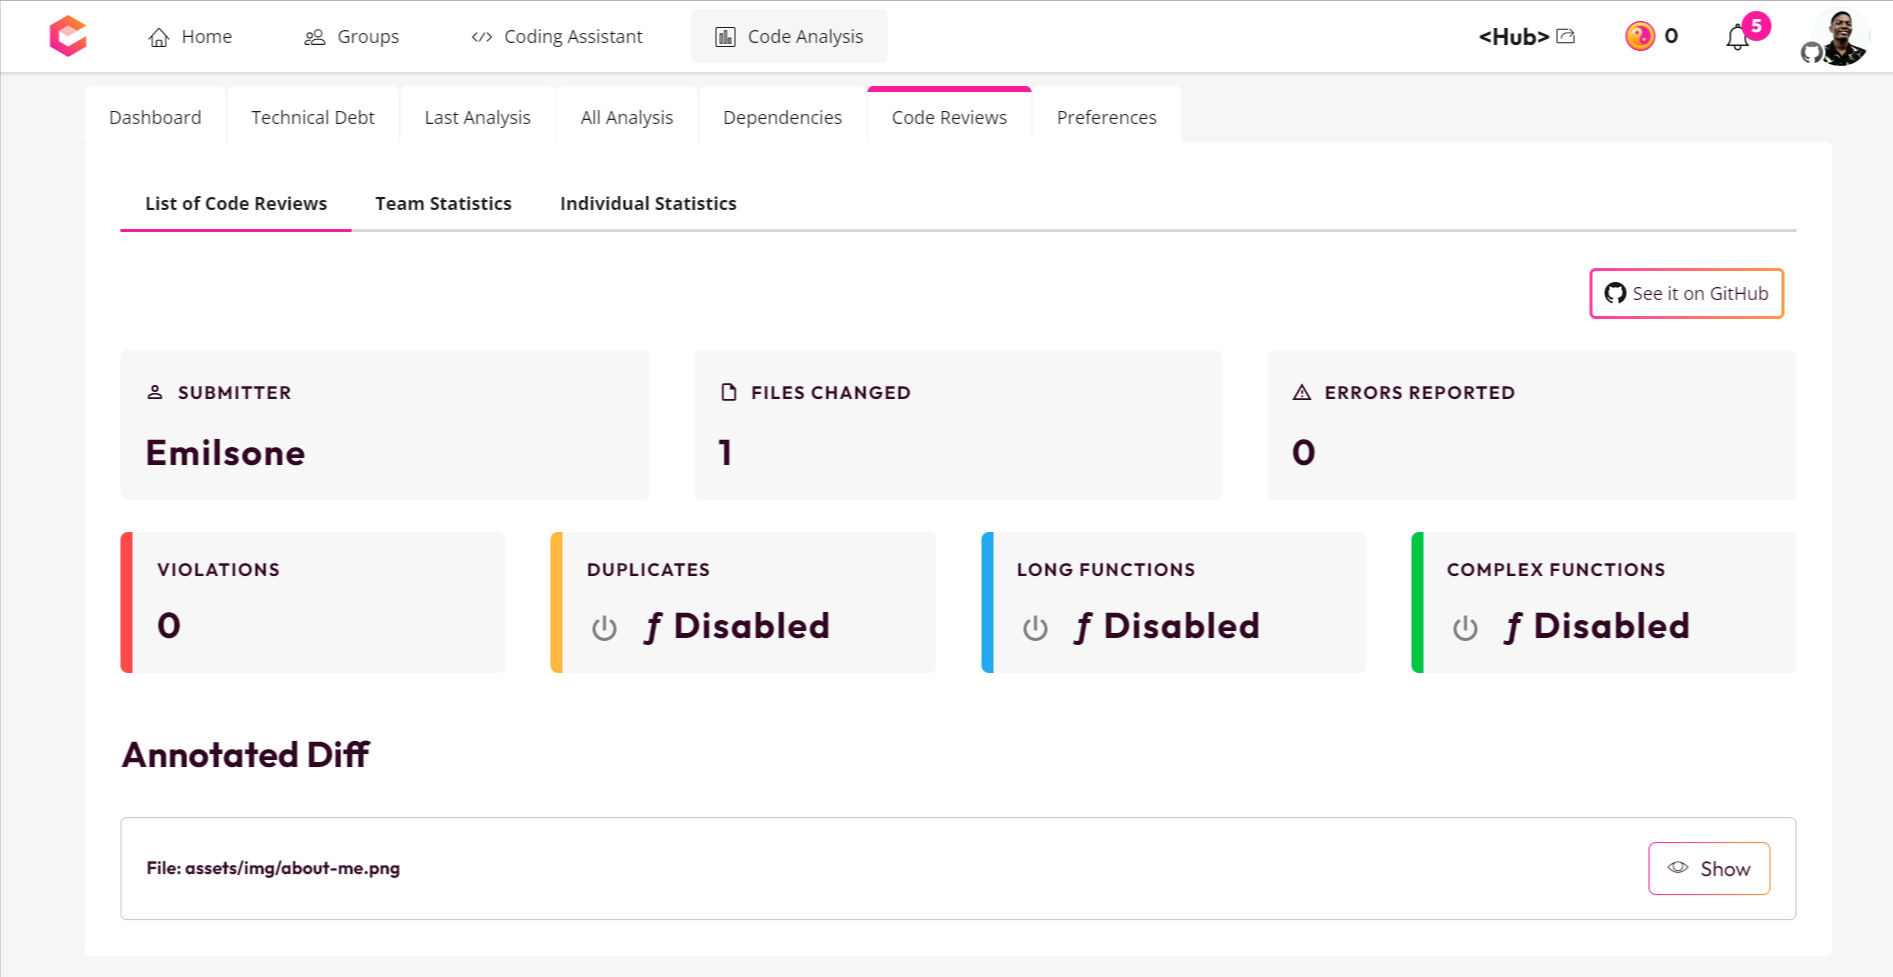The width and height of the screenshot is (1893, 977).
Task: Open the notifications bell
Action: 1737,38
